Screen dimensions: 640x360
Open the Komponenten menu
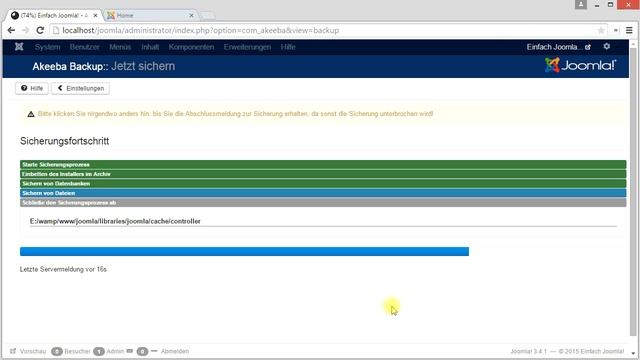click(191, 47)
